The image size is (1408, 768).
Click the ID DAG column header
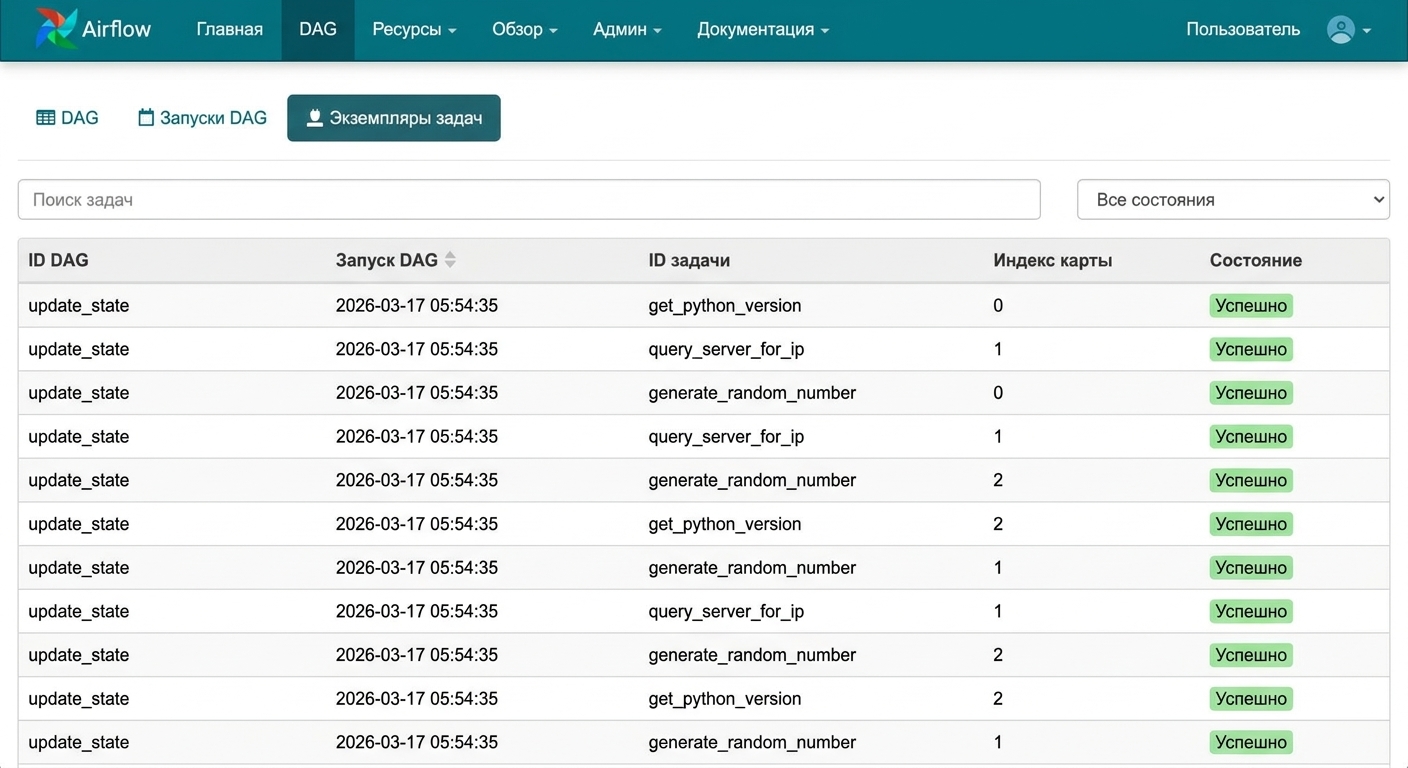click(58, 260)
